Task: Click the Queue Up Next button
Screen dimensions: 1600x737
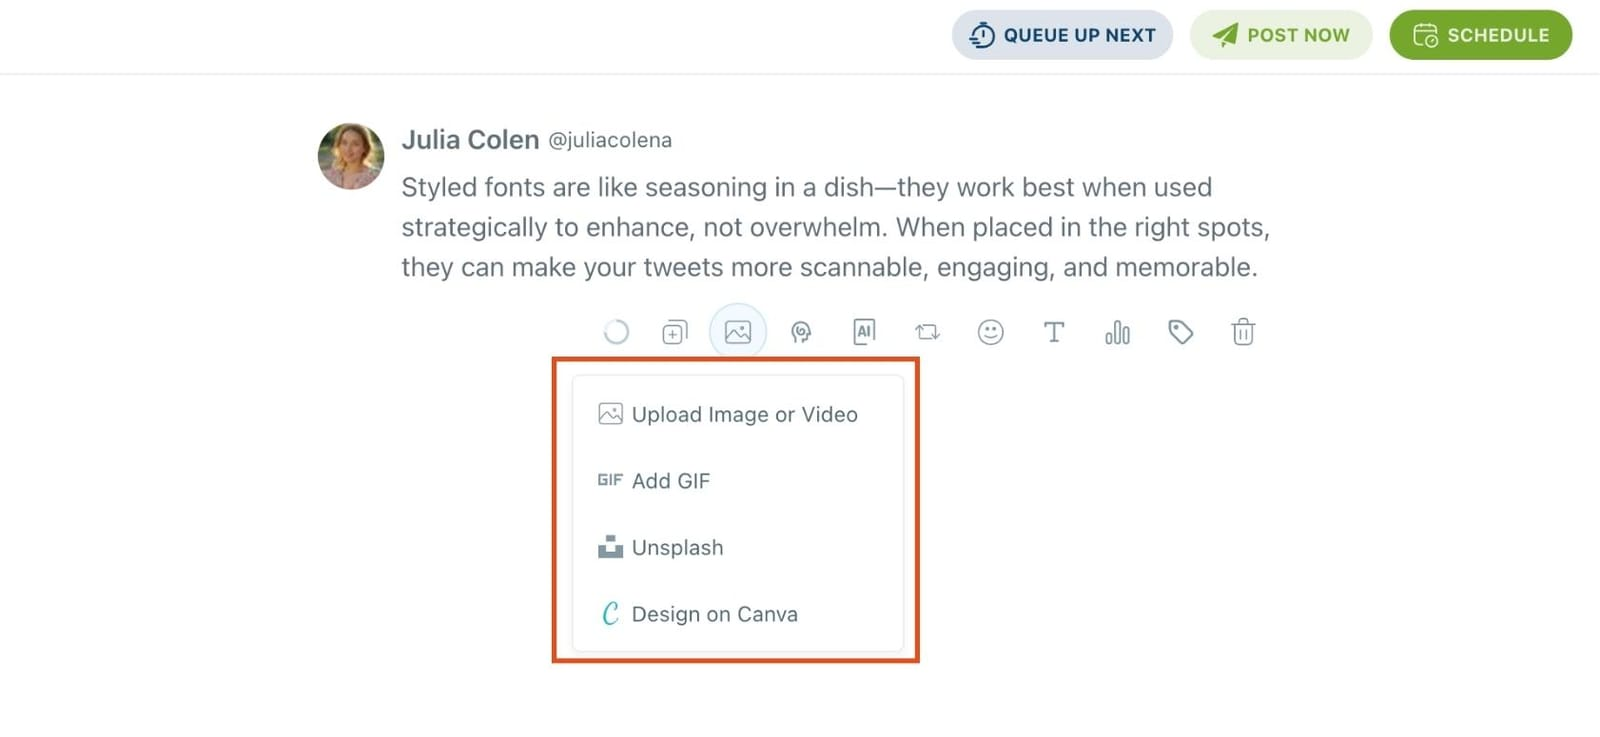Action: click(x=1062, y=34)
